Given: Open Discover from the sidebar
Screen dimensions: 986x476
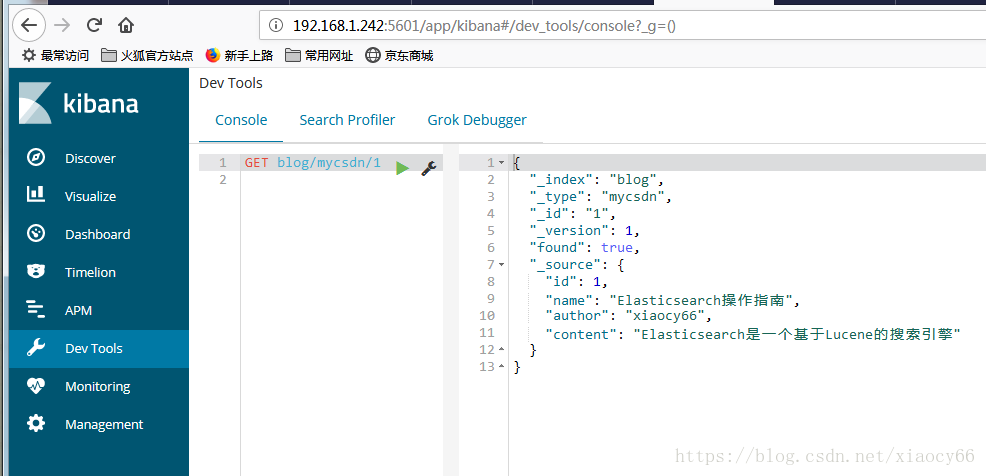Looking at the screenshot, I should point(99,158).
